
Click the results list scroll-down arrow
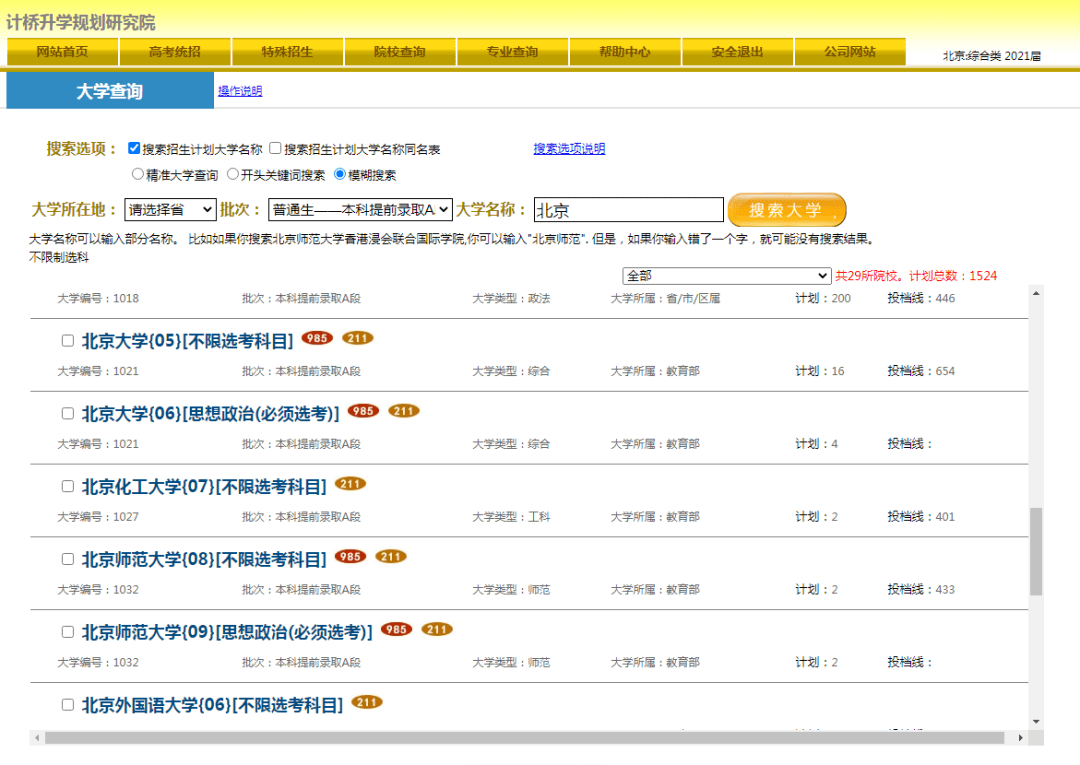pos(1036,721)
